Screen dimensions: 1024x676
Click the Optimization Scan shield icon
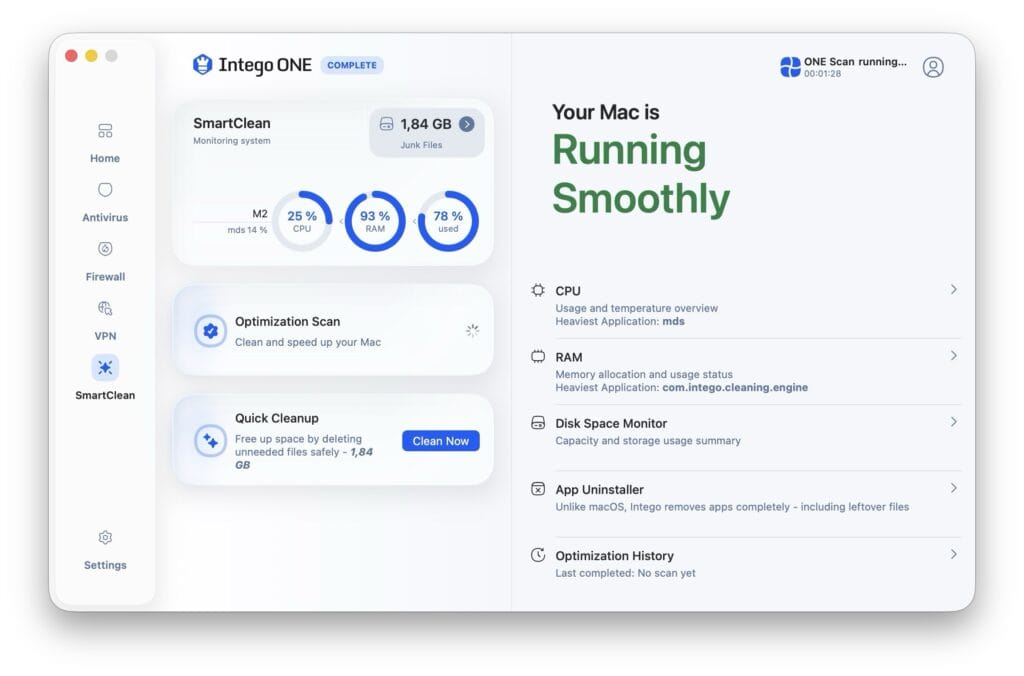point(209,330)
